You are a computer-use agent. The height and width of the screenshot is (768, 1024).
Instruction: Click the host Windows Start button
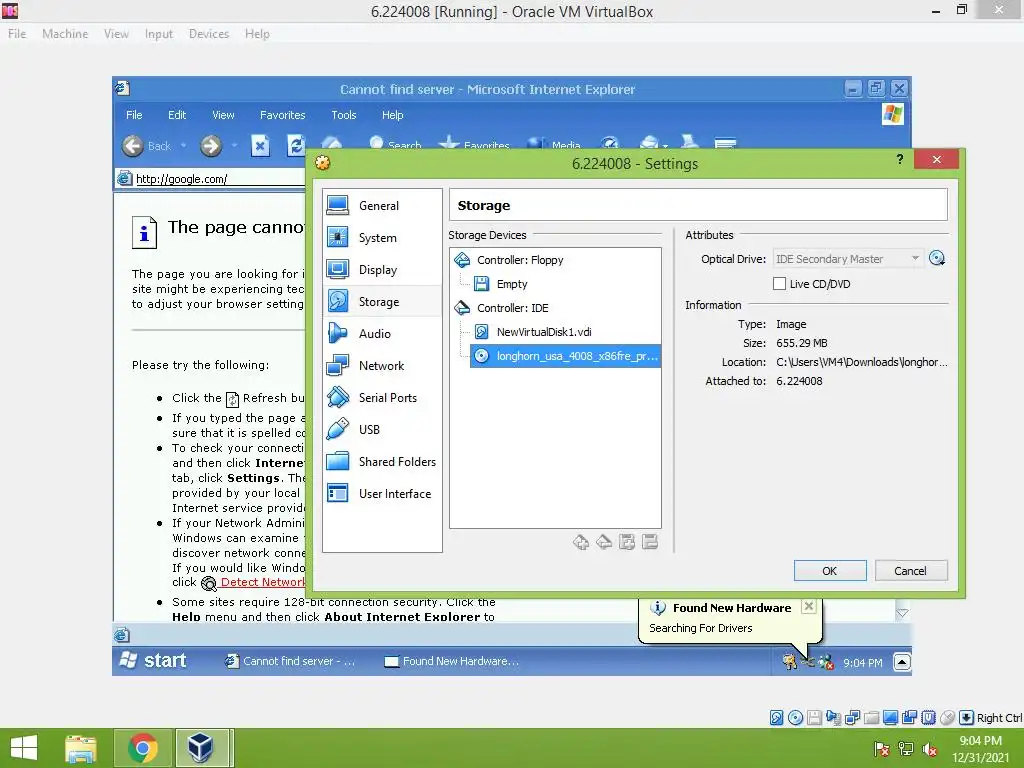tap(24, 748)
